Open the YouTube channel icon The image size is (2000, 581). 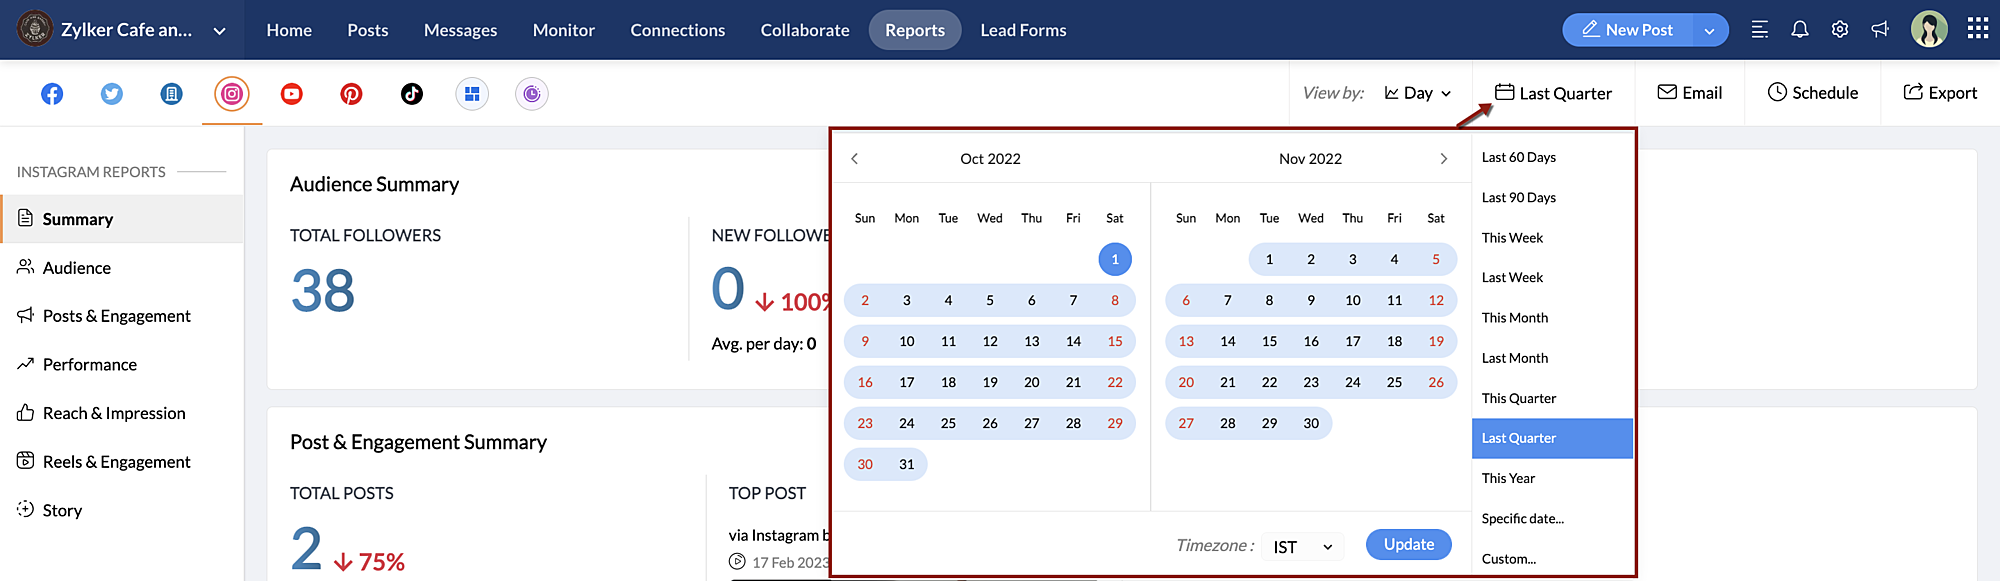(x=292, y=94)
